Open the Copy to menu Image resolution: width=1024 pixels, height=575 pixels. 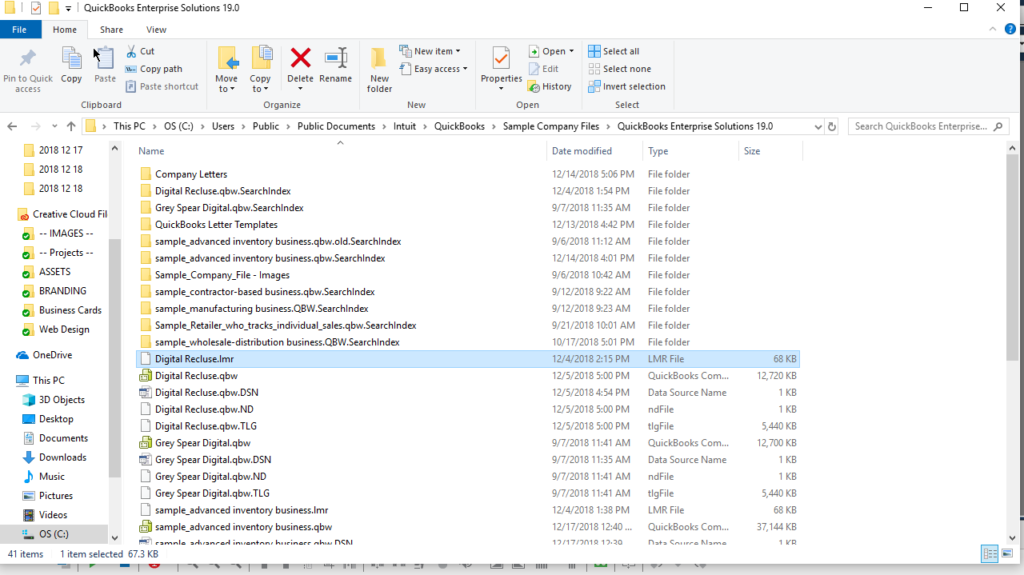click(261, 69)
